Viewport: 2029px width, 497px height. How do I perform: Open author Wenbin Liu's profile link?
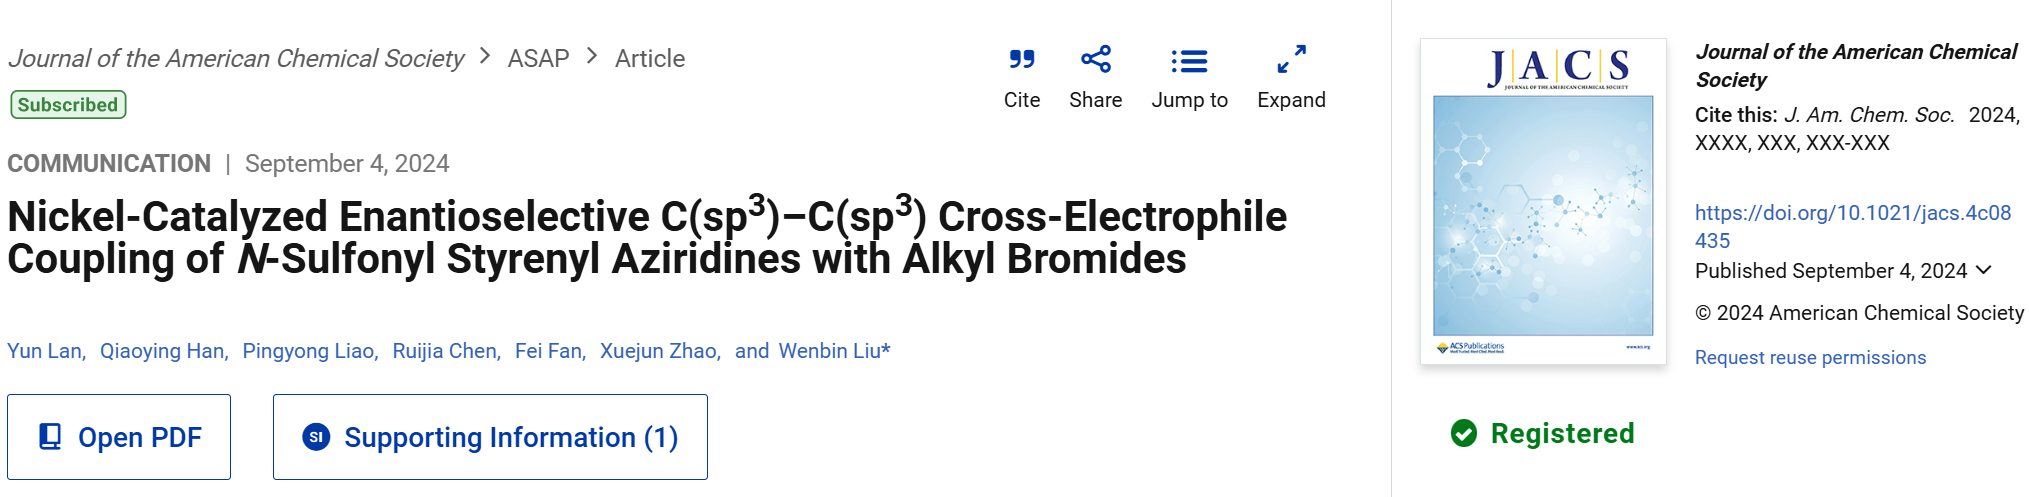834,351
